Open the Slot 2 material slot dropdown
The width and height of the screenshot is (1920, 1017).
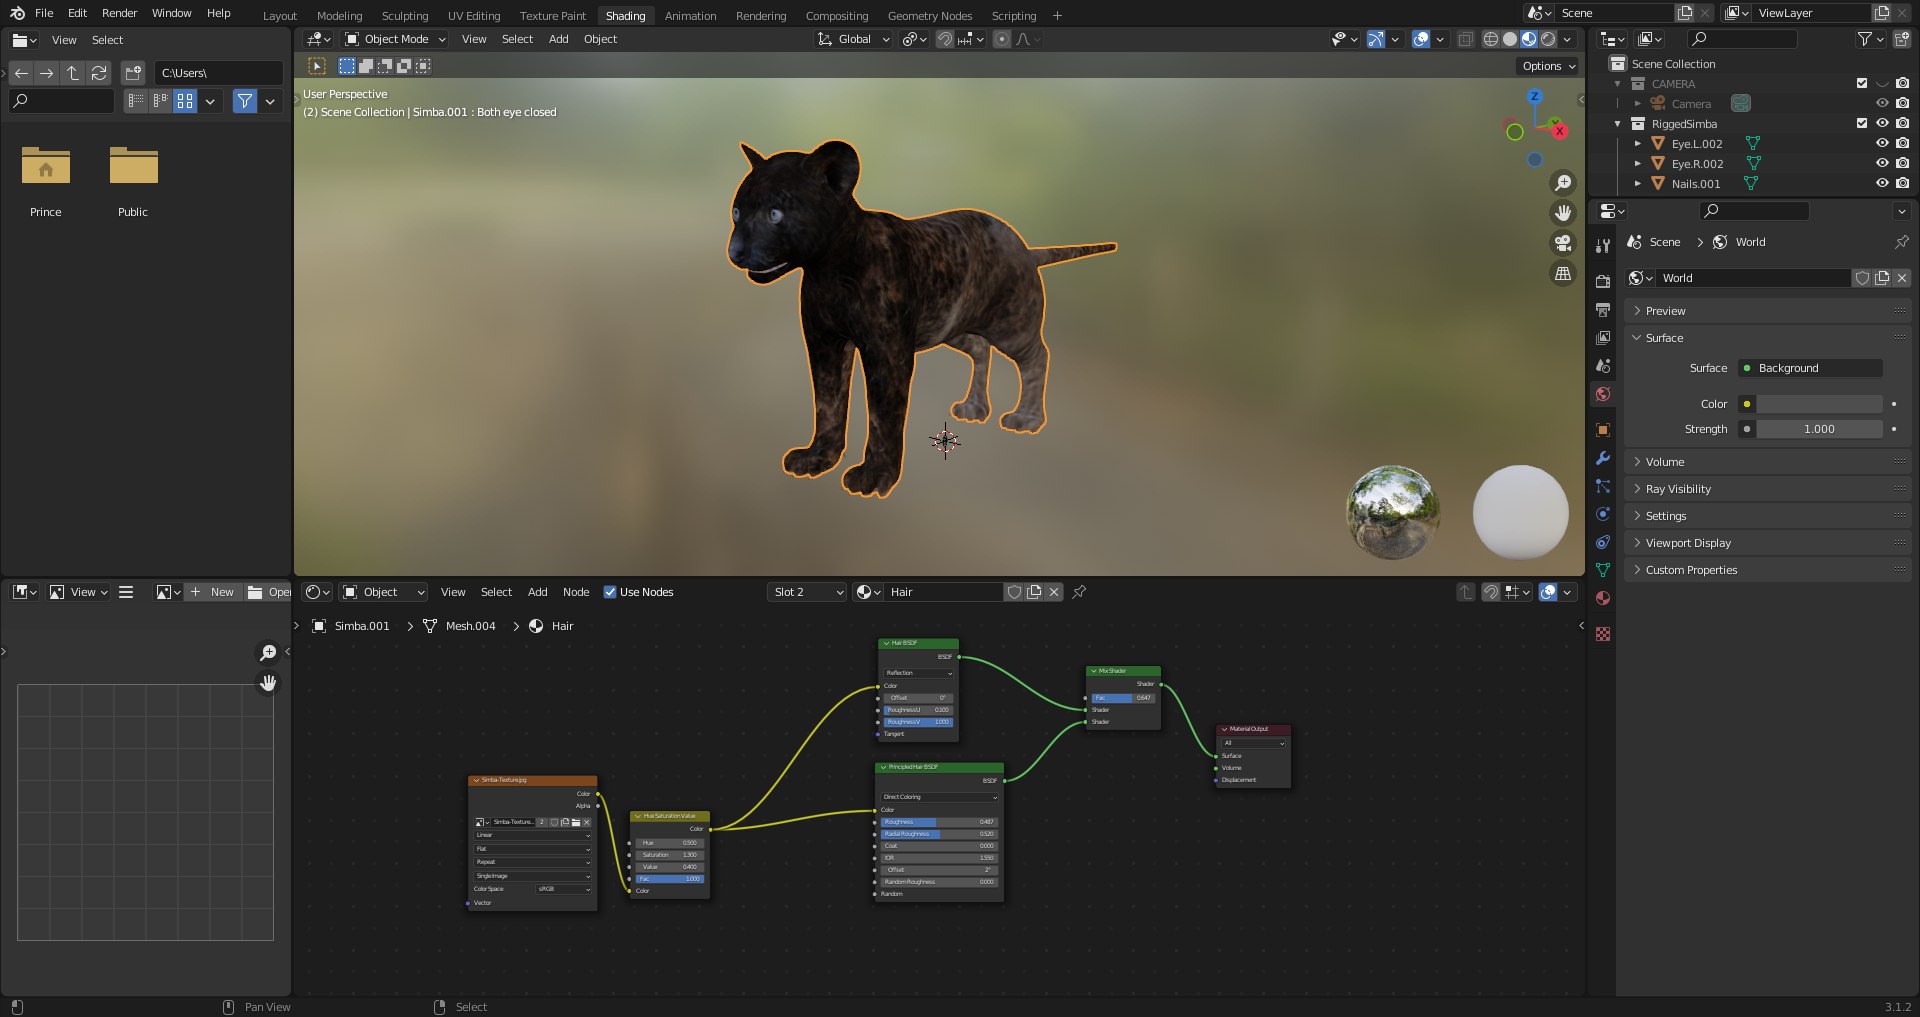coord(808,592)
